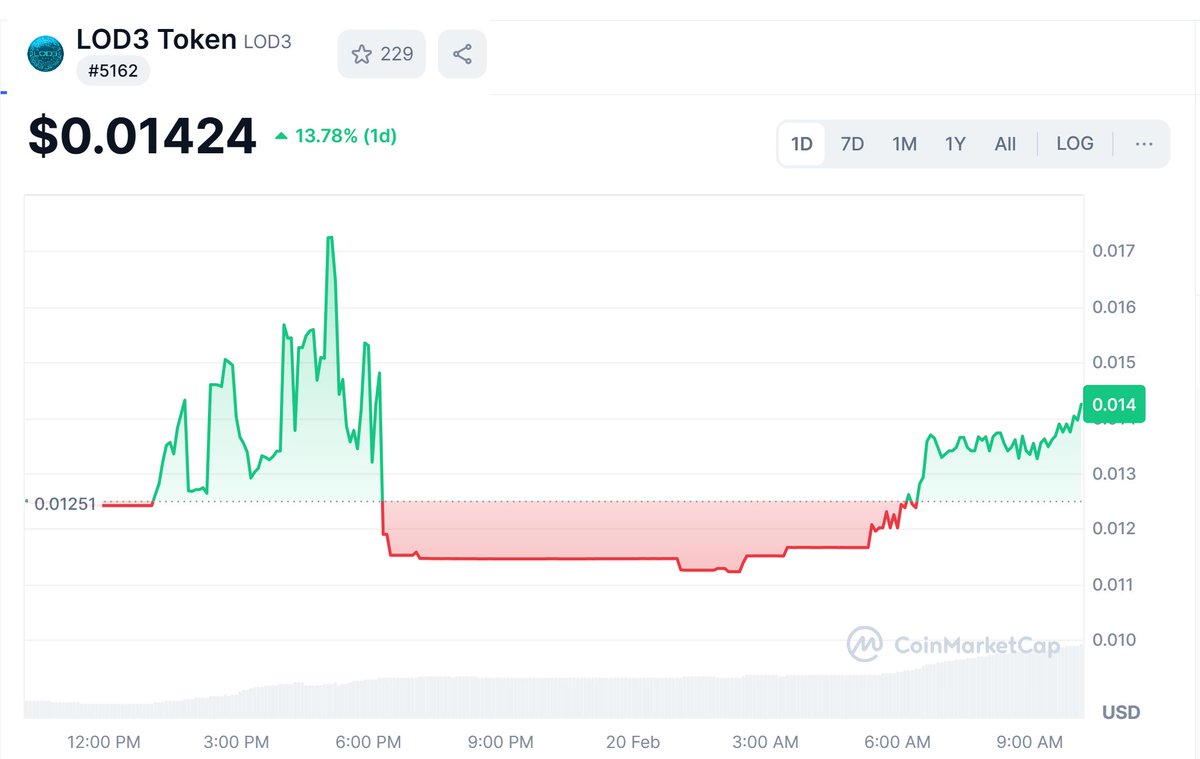Toggle LOG scale on chart
1200x759 pixels.
tap(1075, 144)
